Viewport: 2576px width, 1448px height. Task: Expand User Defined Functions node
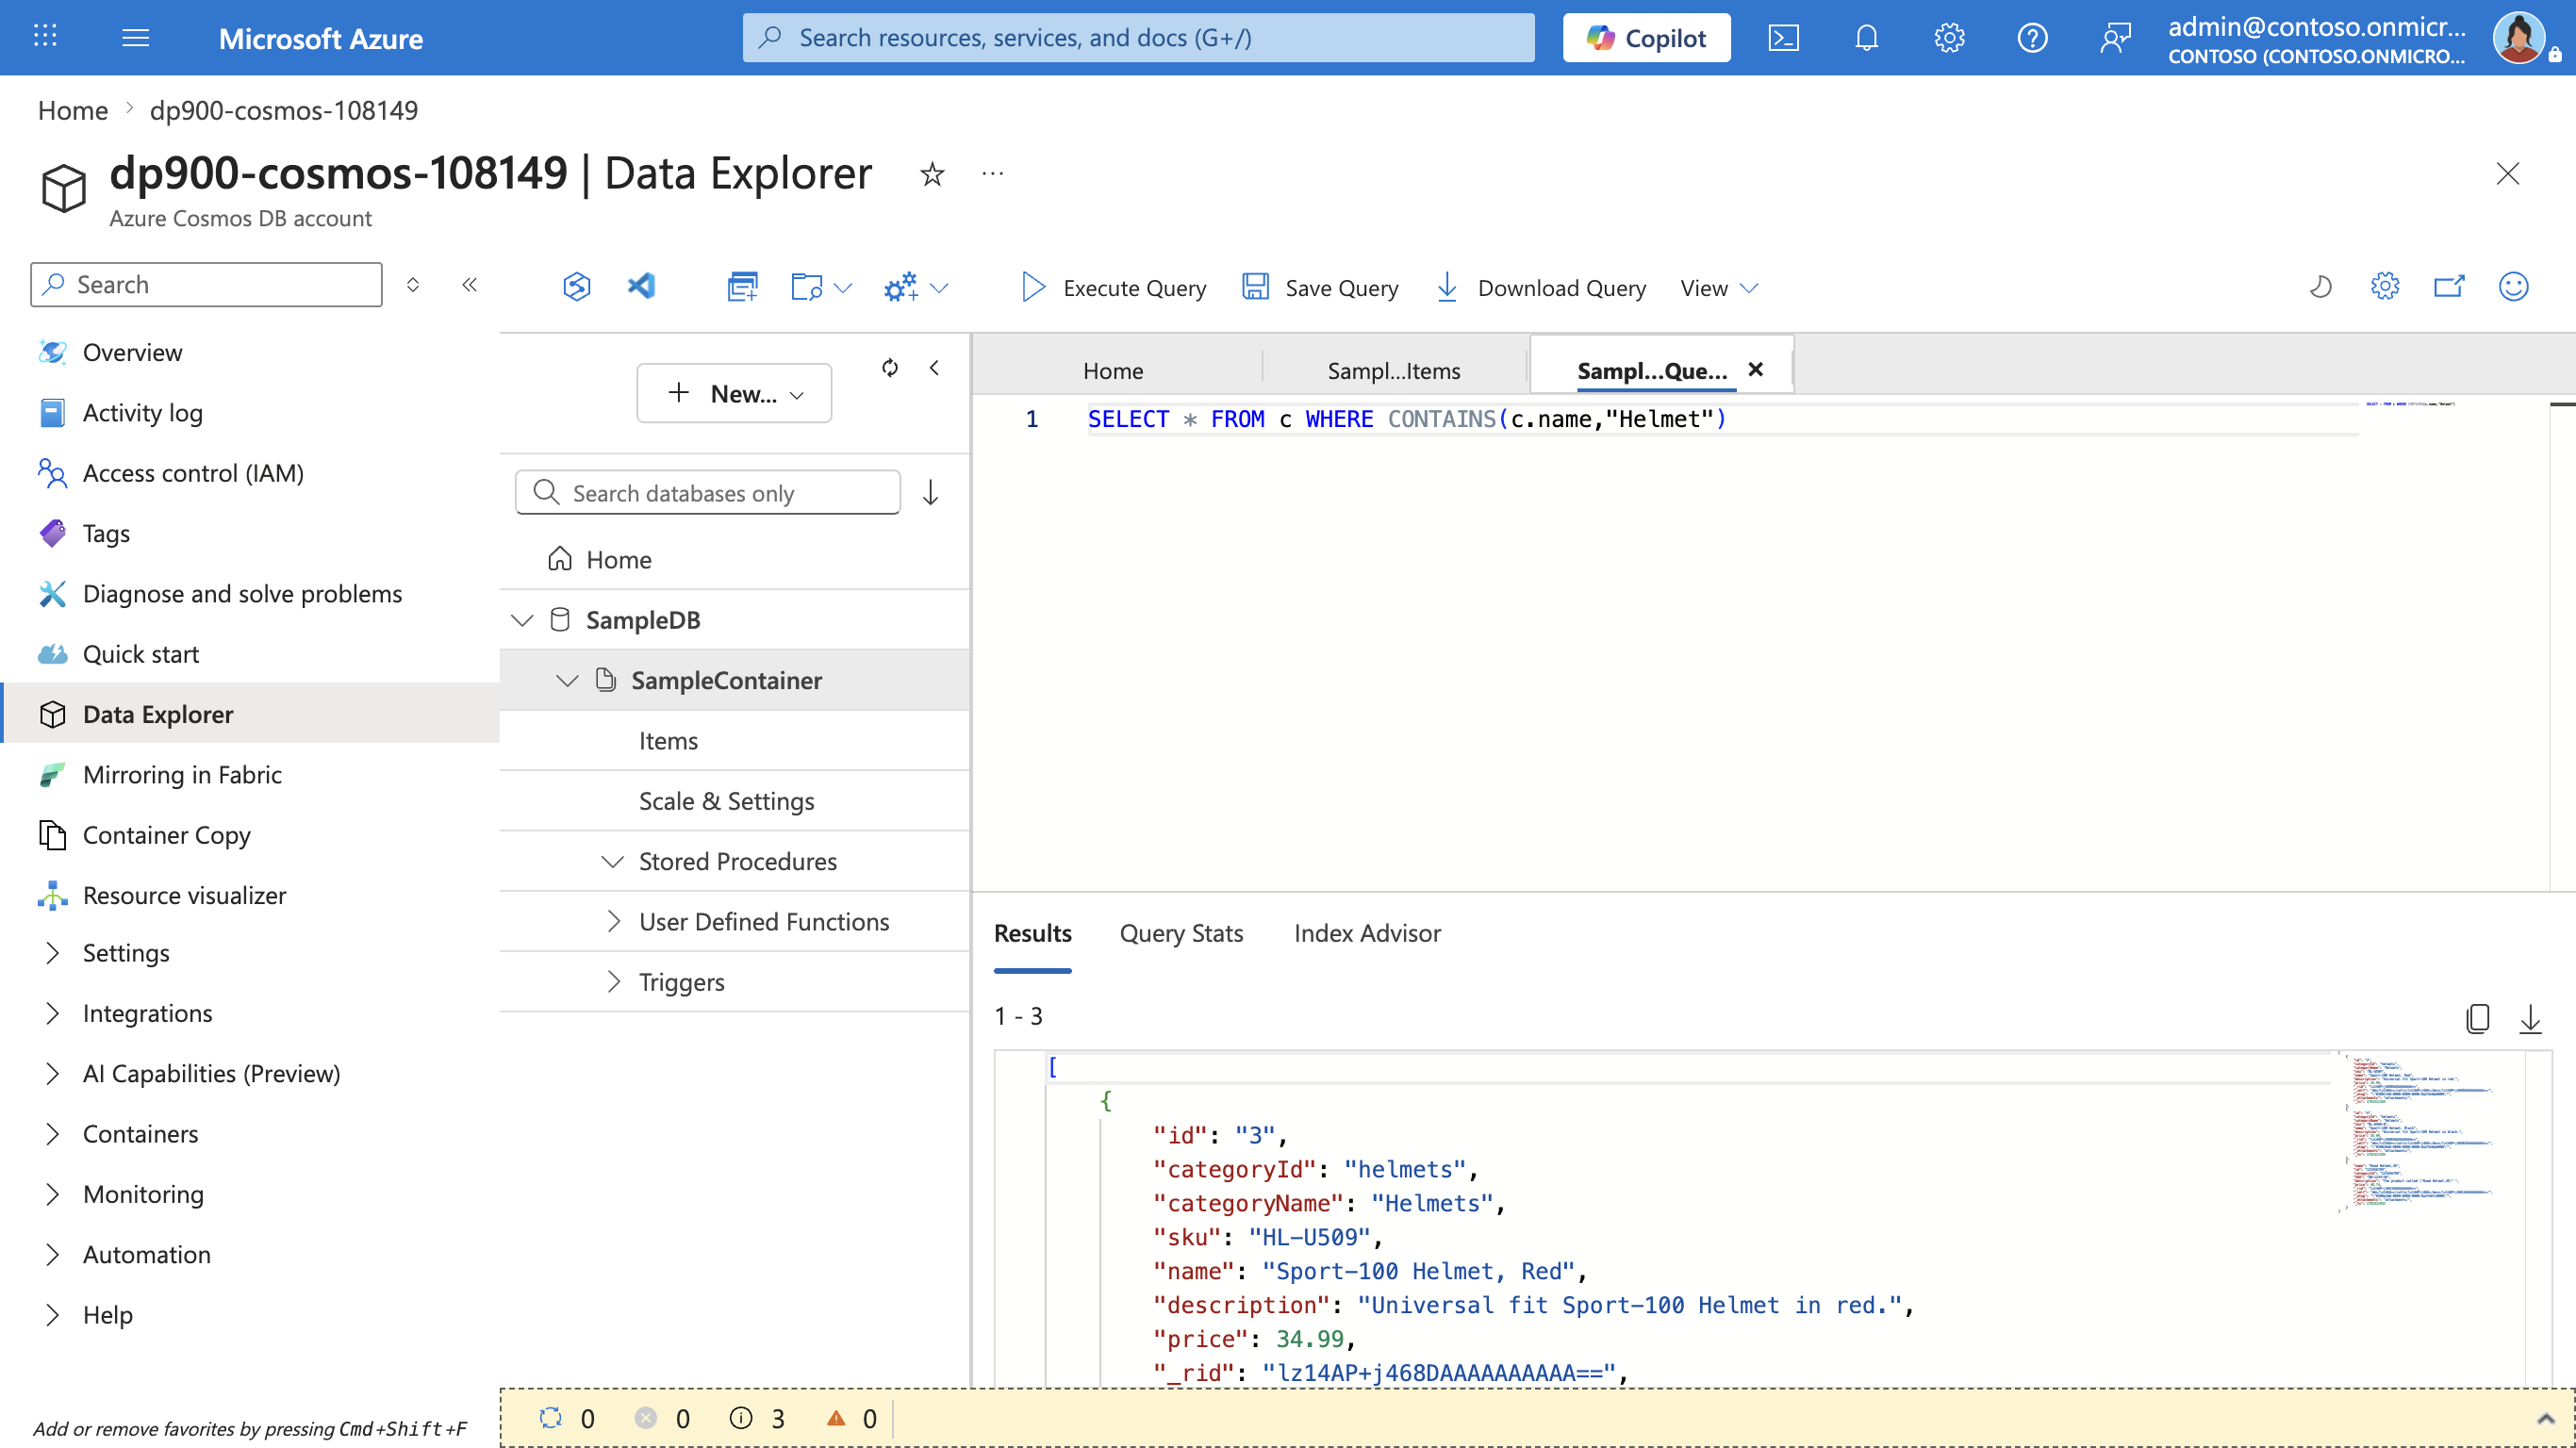point(613,922)
